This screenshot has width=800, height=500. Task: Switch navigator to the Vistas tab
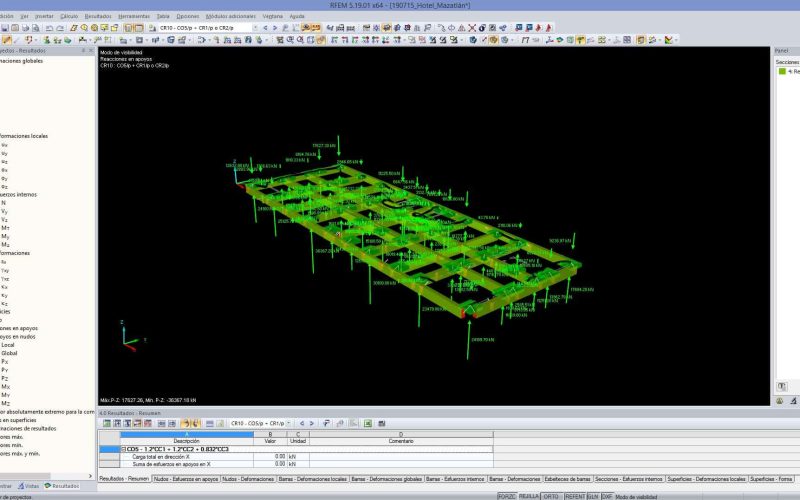click(x=28, y=486)
